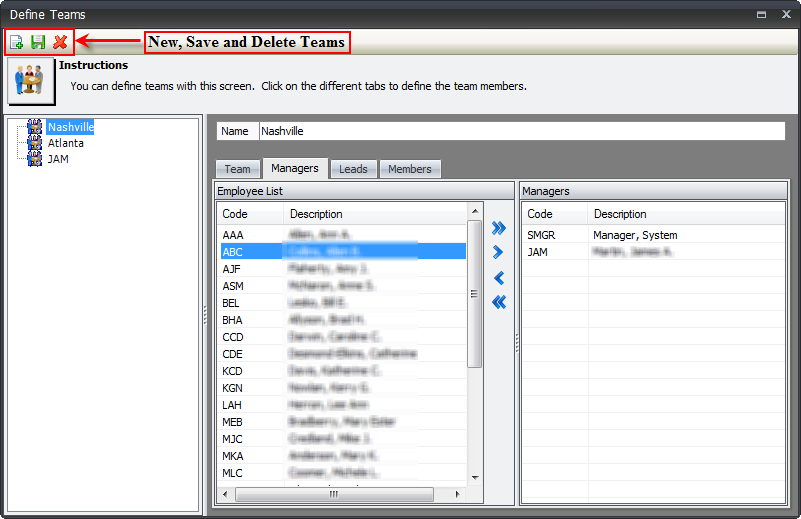This screenshot has height=519, width=801.
Task: Click the single right arrow to add employee
Action: (499, 252)
